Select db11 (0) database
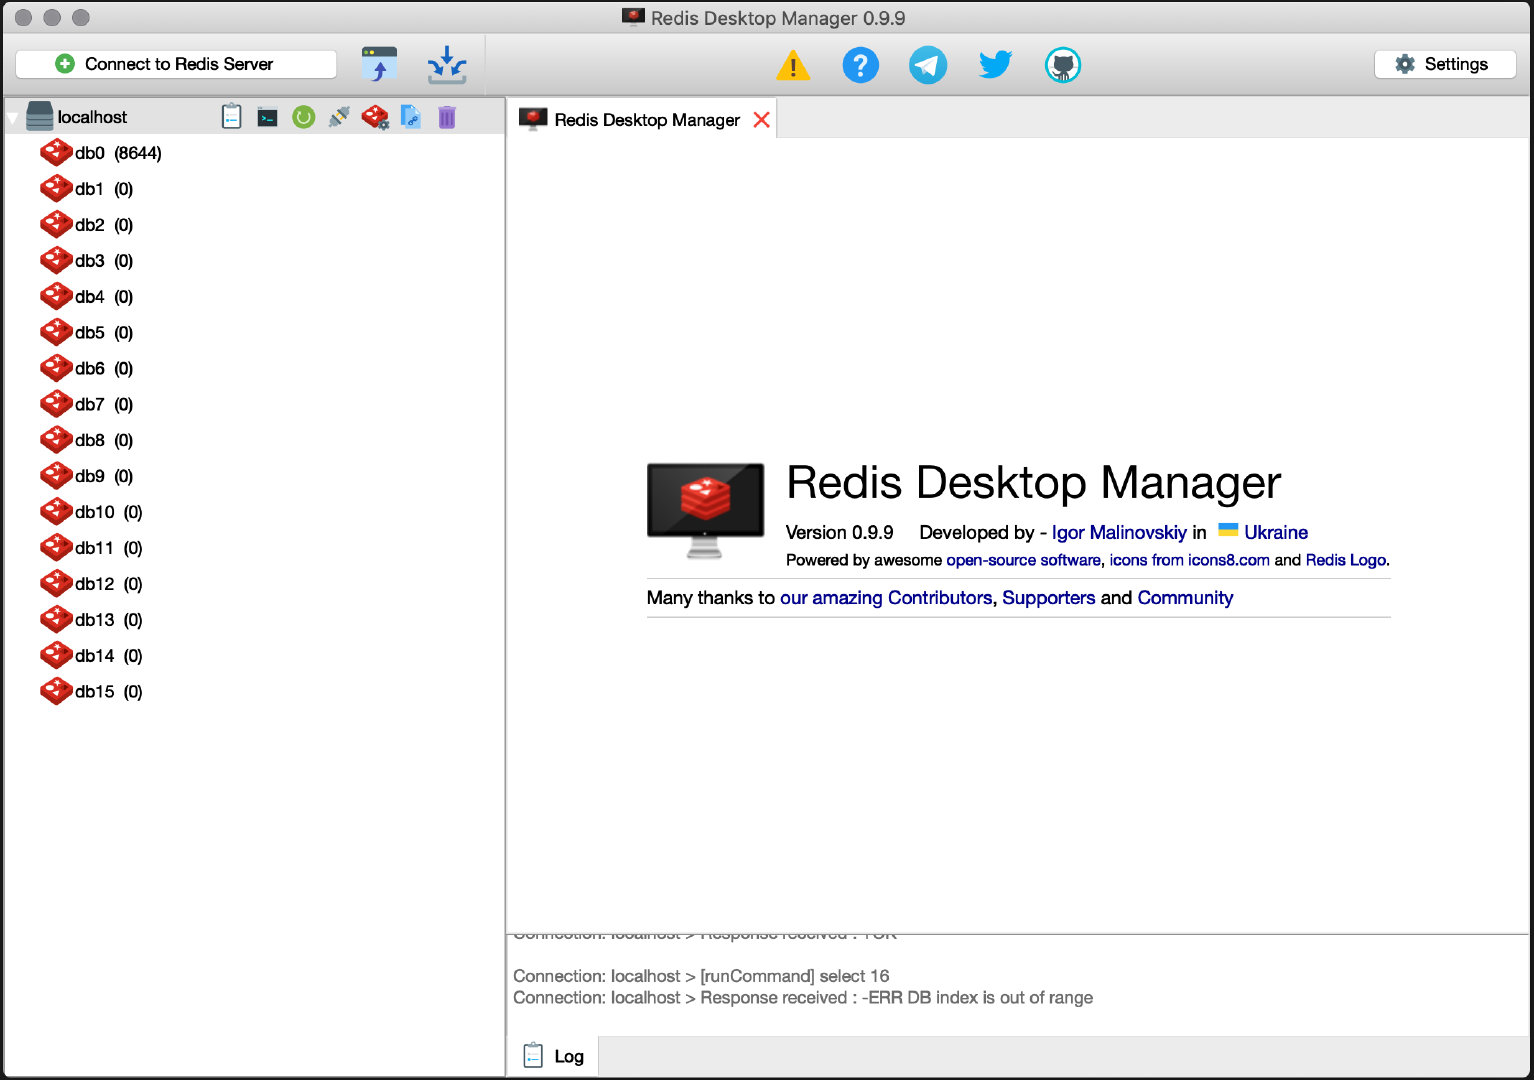 pyautogui.click(x=92, y=549)
